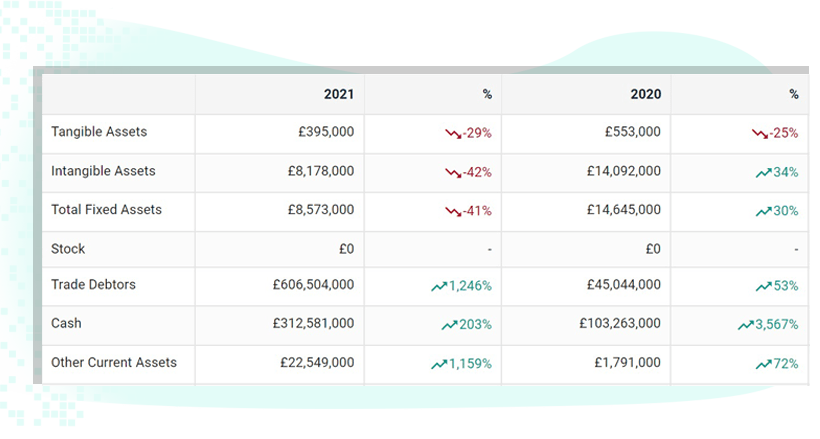
Task: Click the Stock row label
Action: click(x=67, y=249)
